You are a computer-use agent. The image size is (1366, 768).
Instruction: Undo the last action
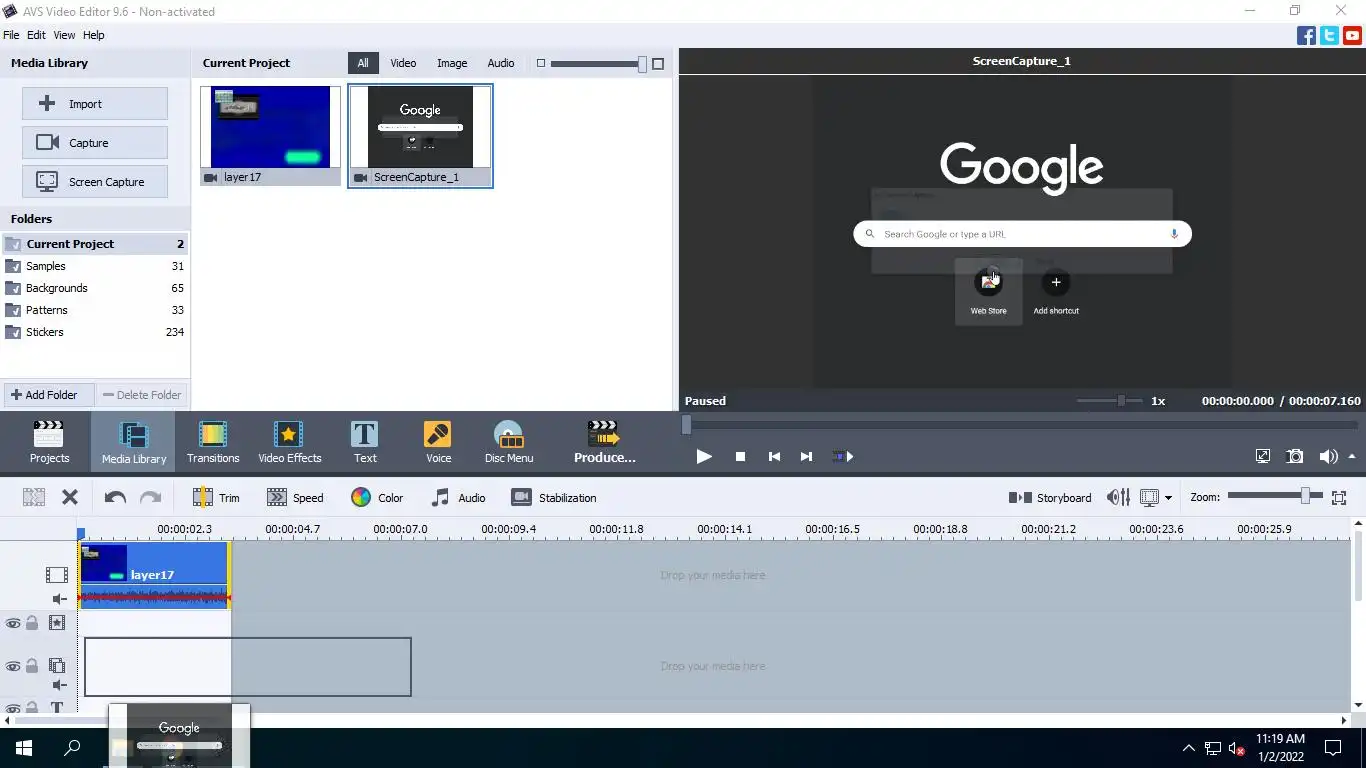(115, 497)
